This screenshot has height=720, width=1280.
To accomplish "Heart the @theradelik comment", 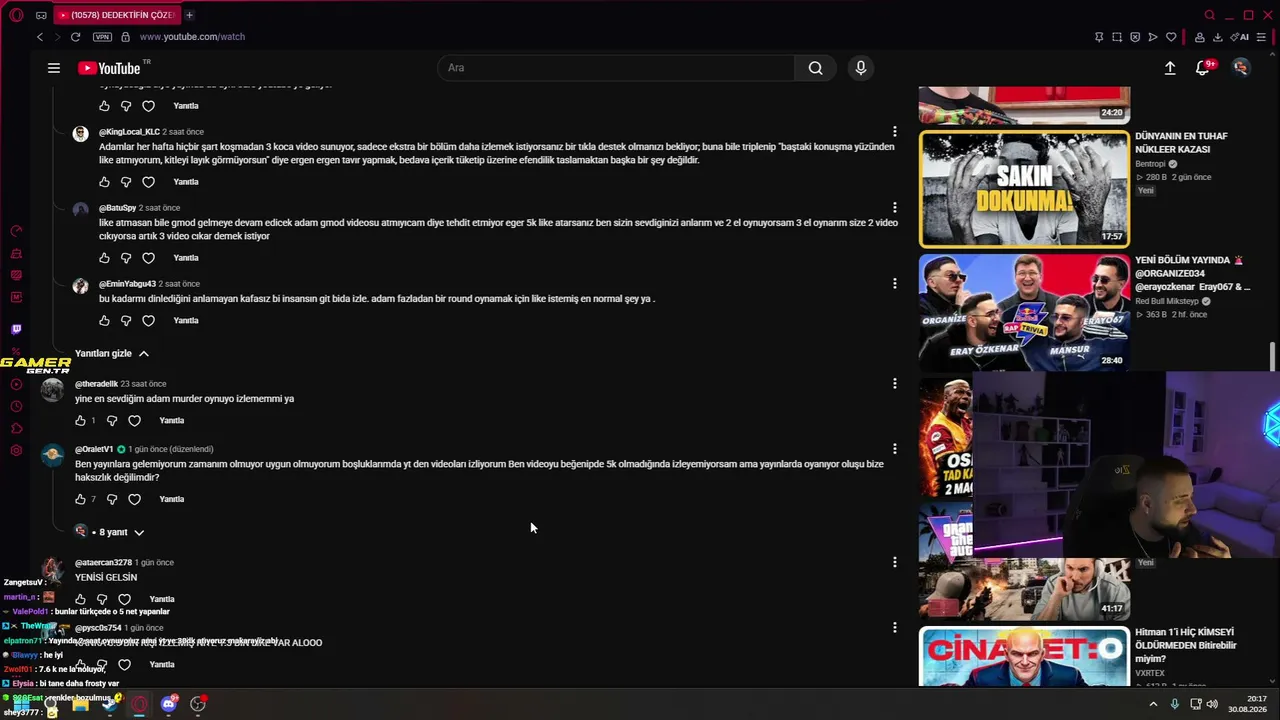I will [134, 421].
